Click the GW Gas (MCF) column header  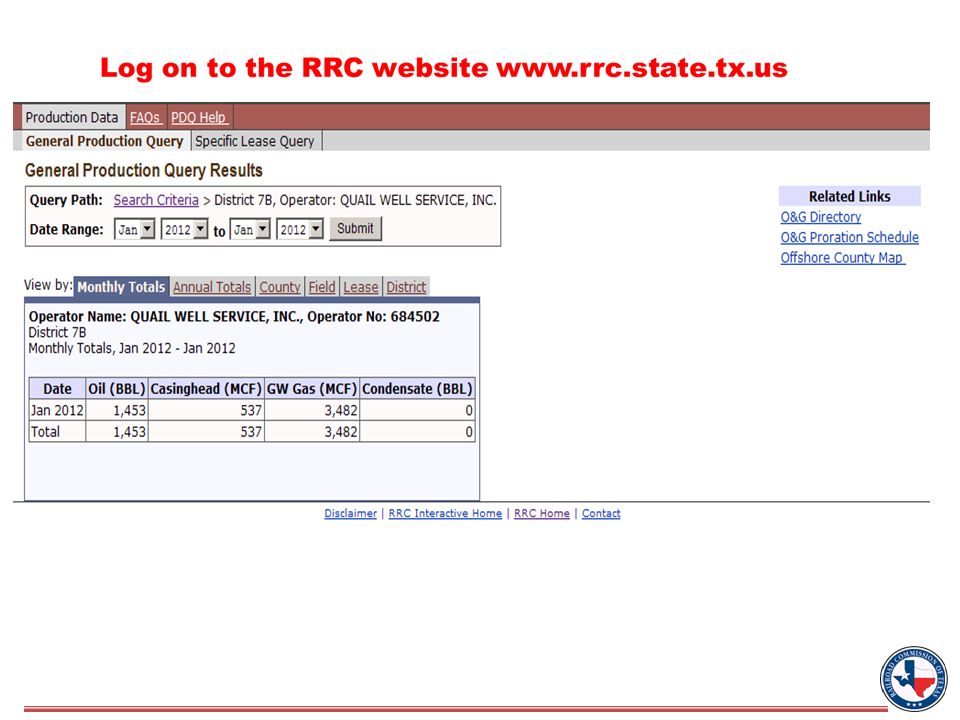312,389
